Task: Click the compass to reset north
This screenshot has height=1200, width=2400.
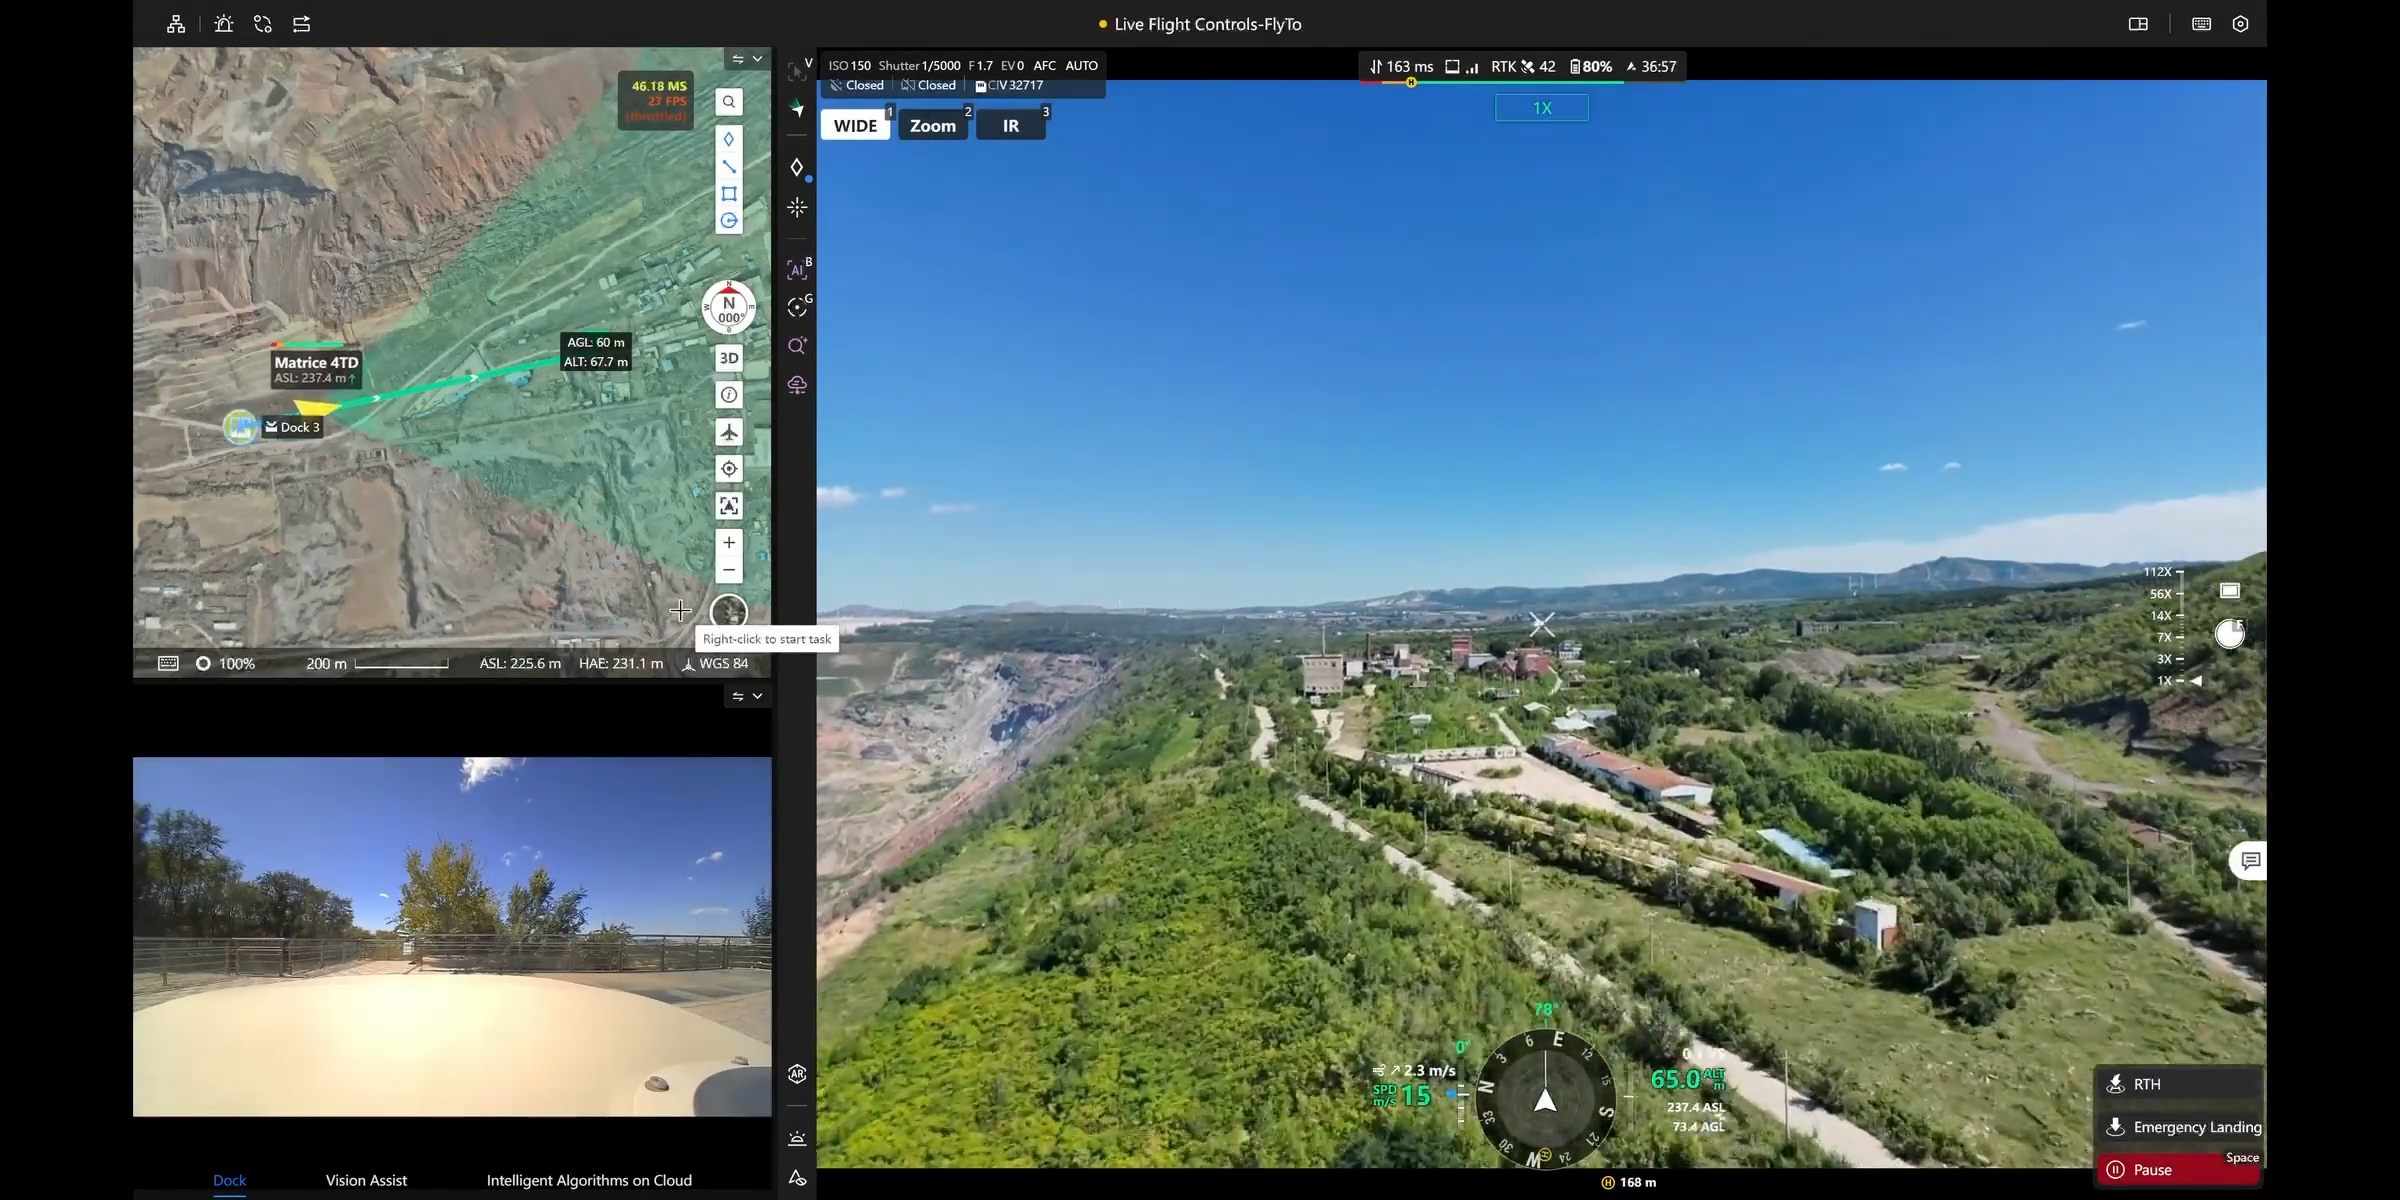Action: click(x=729, y=308)
